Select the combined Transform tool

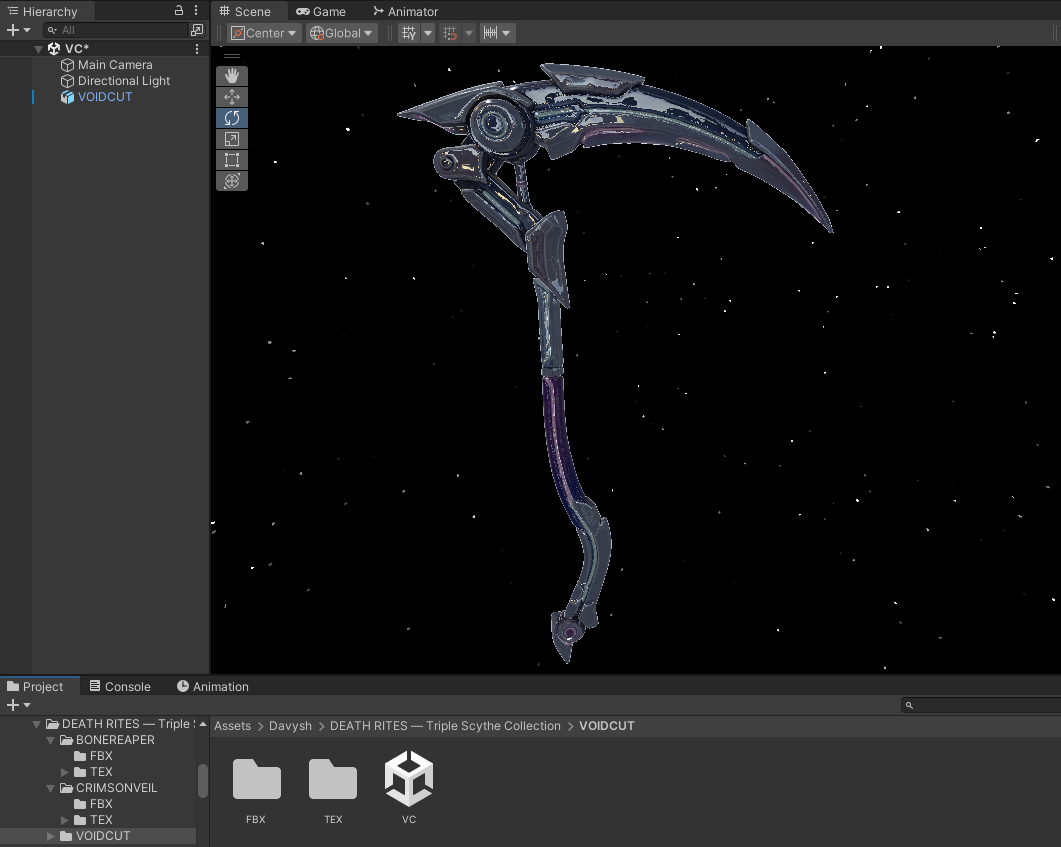click(x=231, y=181)
